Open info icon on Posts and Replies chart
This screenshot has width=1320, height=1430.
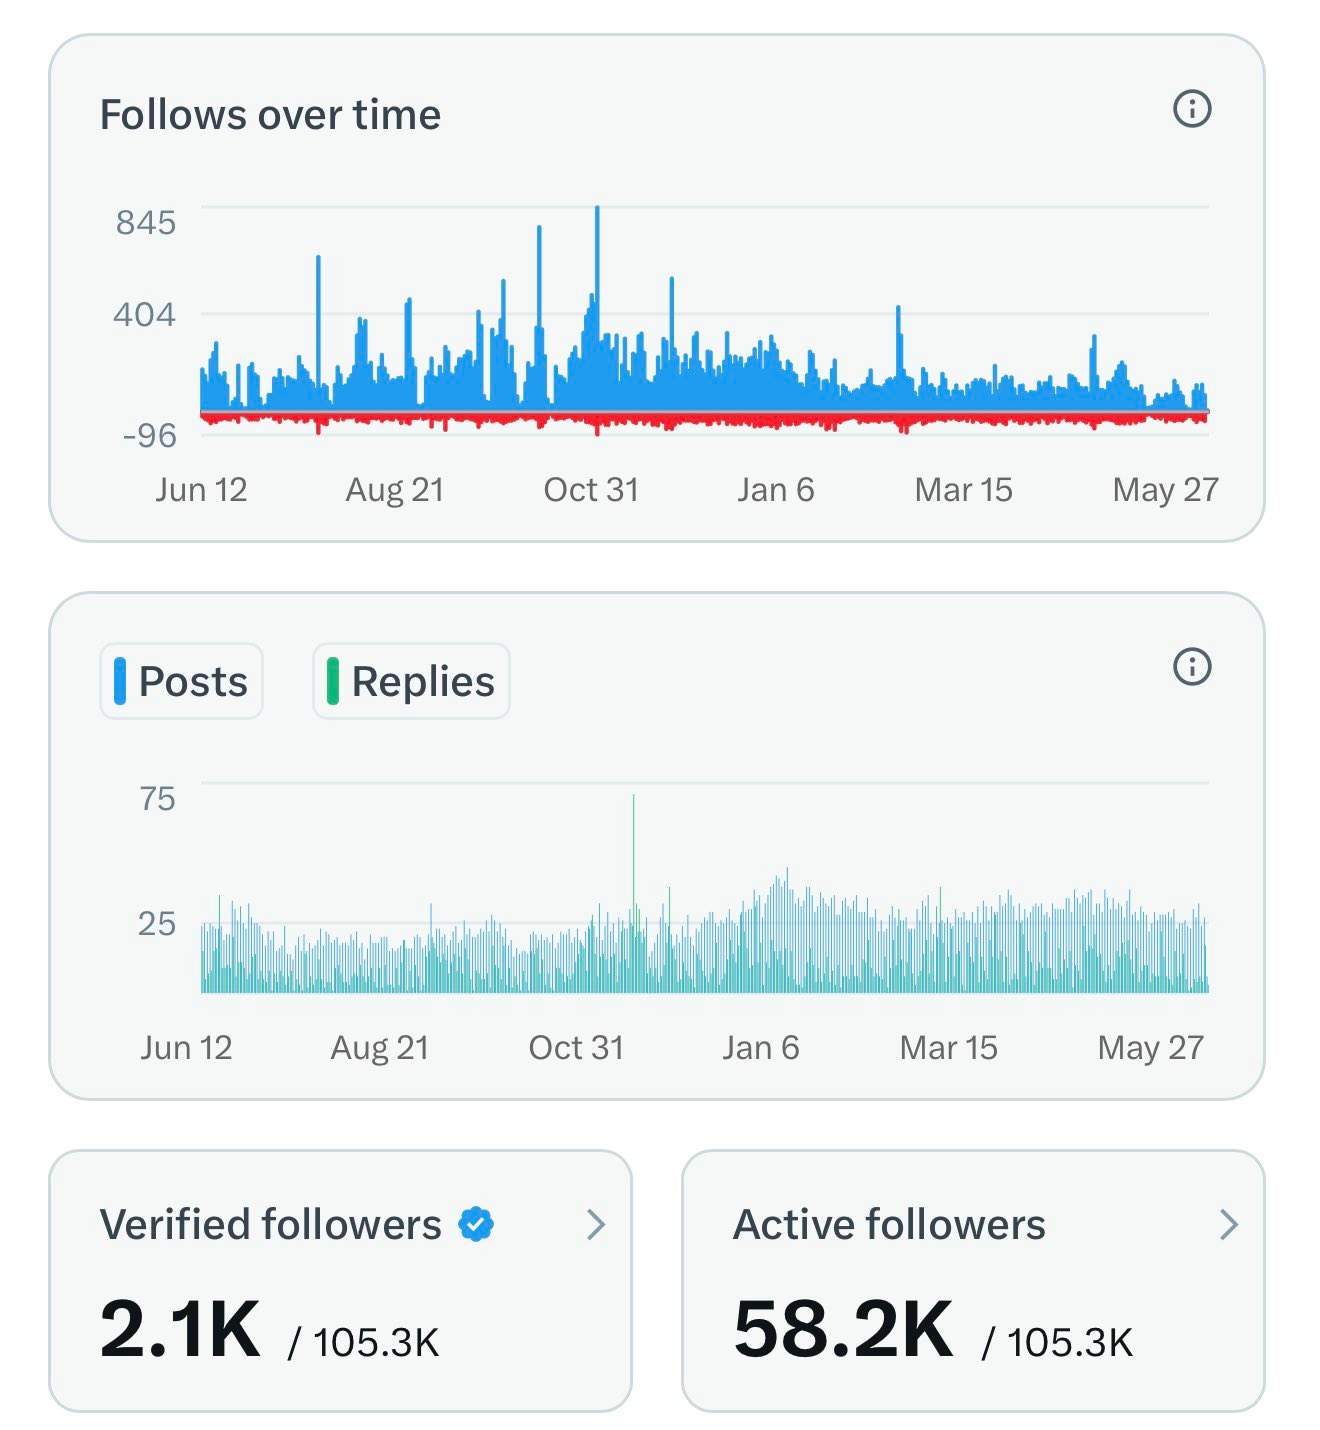pyautogui.click(x=1191, y=666)
